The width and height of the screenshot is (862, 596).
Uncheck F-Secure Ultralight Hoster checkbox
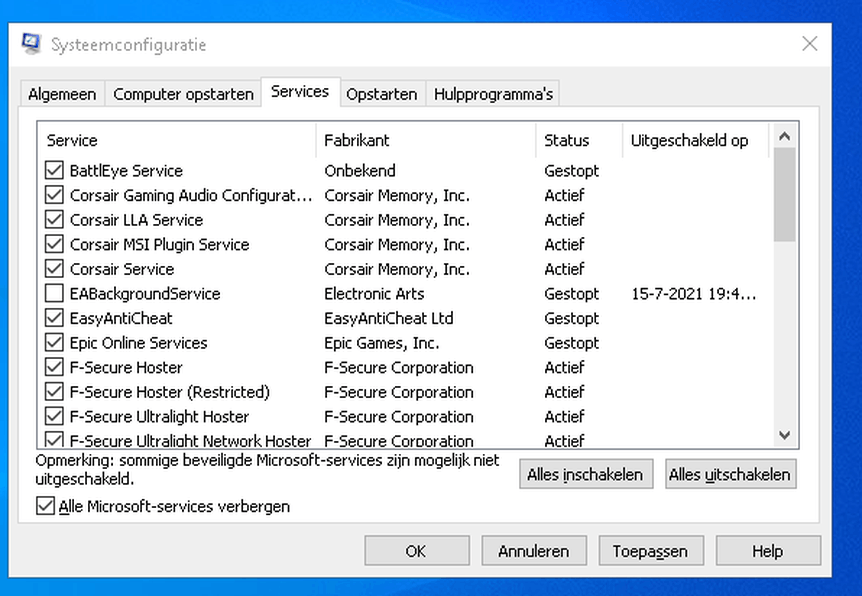coord(54,416)
